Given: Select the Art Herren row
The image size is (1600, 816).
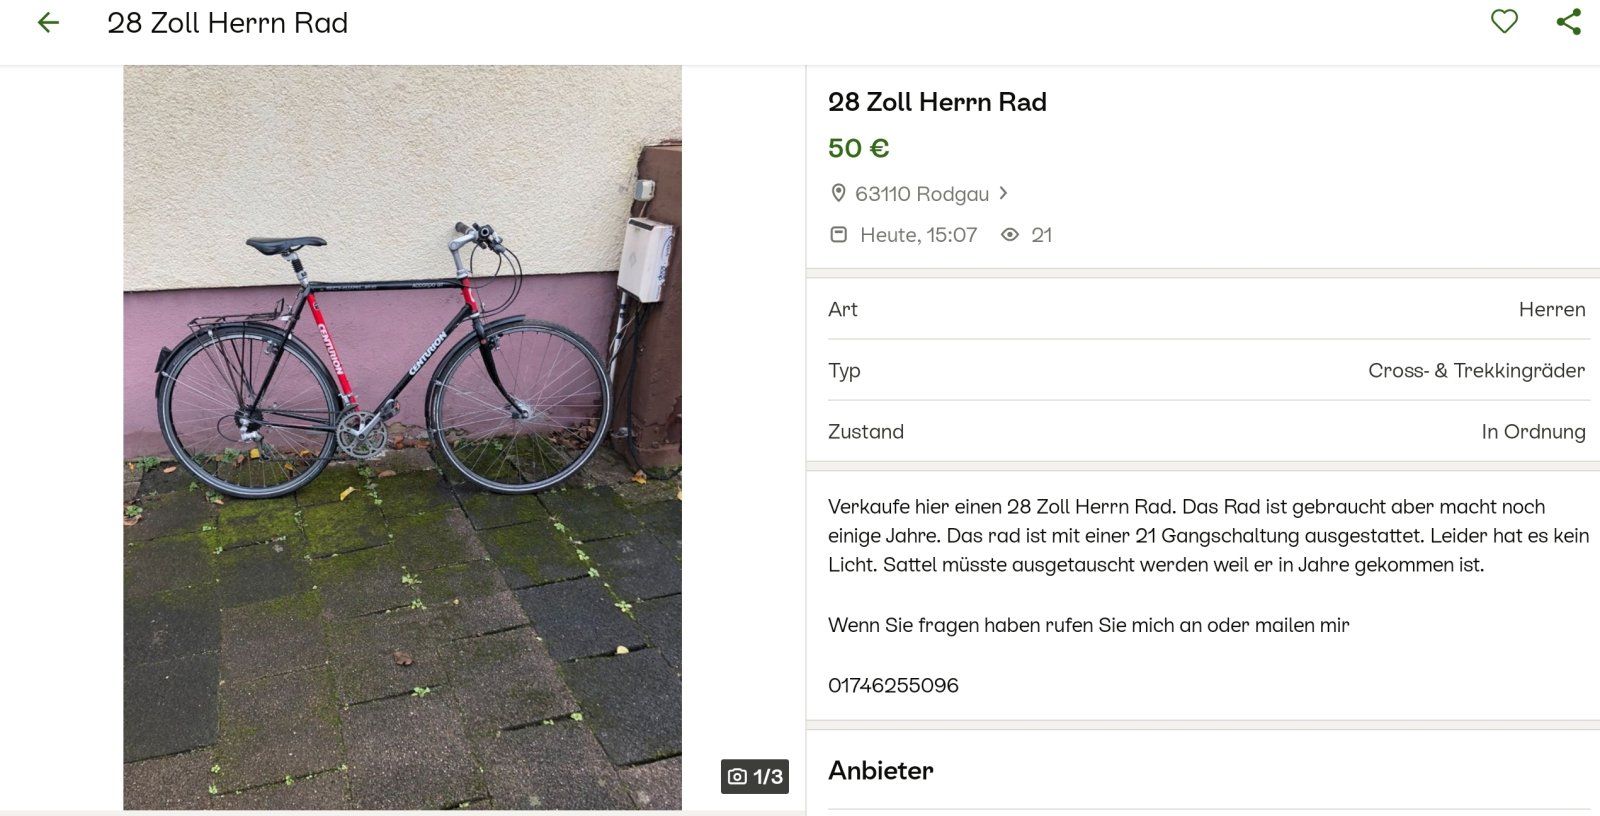Looking at the screenshot, I should pyautogui.click(x=1206, y=309).
